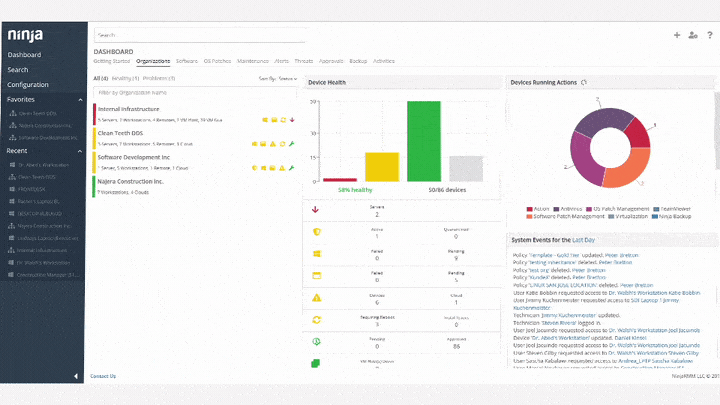Collapse the Recent section in sidebar
This screenshot has height=405, width=720.
(80, 151)
